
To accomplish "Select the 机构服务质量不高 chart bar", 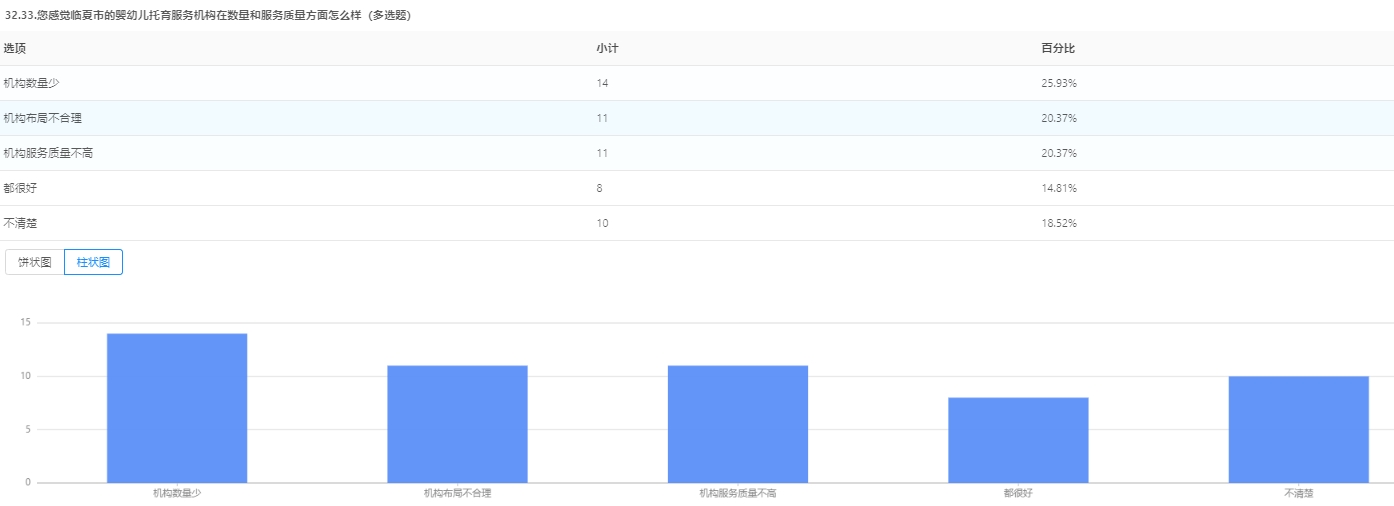I will coord(738,424).
